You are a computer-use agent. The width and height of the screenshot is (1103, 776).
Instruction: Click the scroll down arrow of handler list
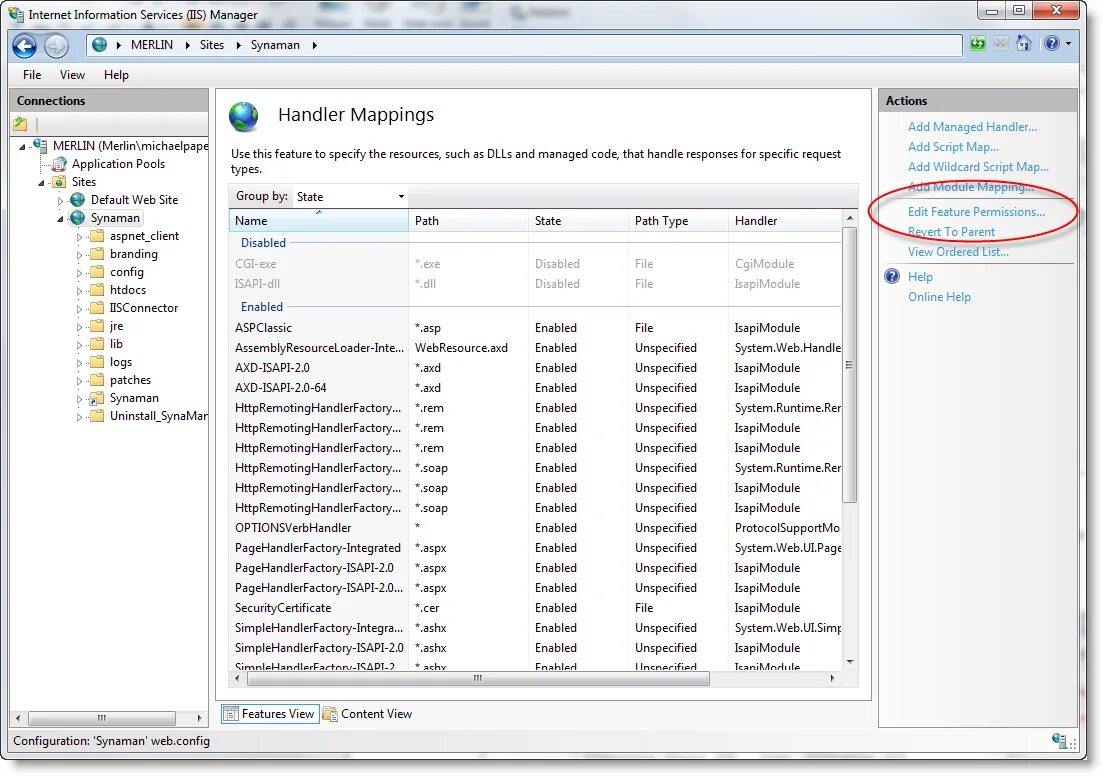[x=850, y=662]
